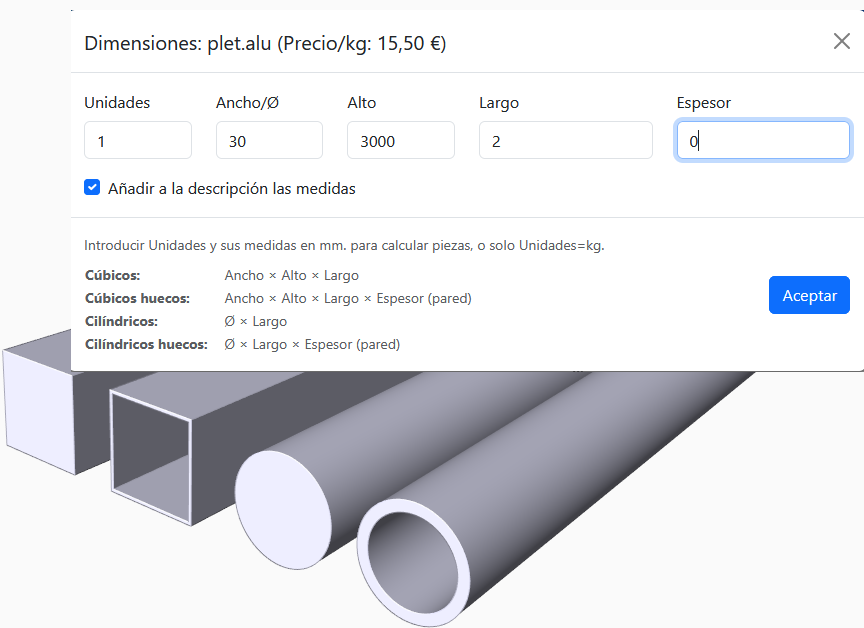Focus the Espesor input field
The width and height of the screenshot is (864, 628).
point(763,141)
